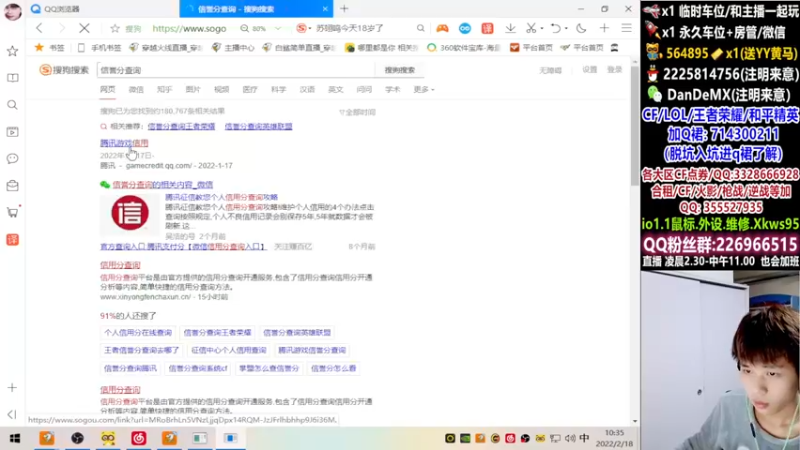
Task: Switch to the 微信 search tab
Action: pyautogui.click(x=136, y=89)
